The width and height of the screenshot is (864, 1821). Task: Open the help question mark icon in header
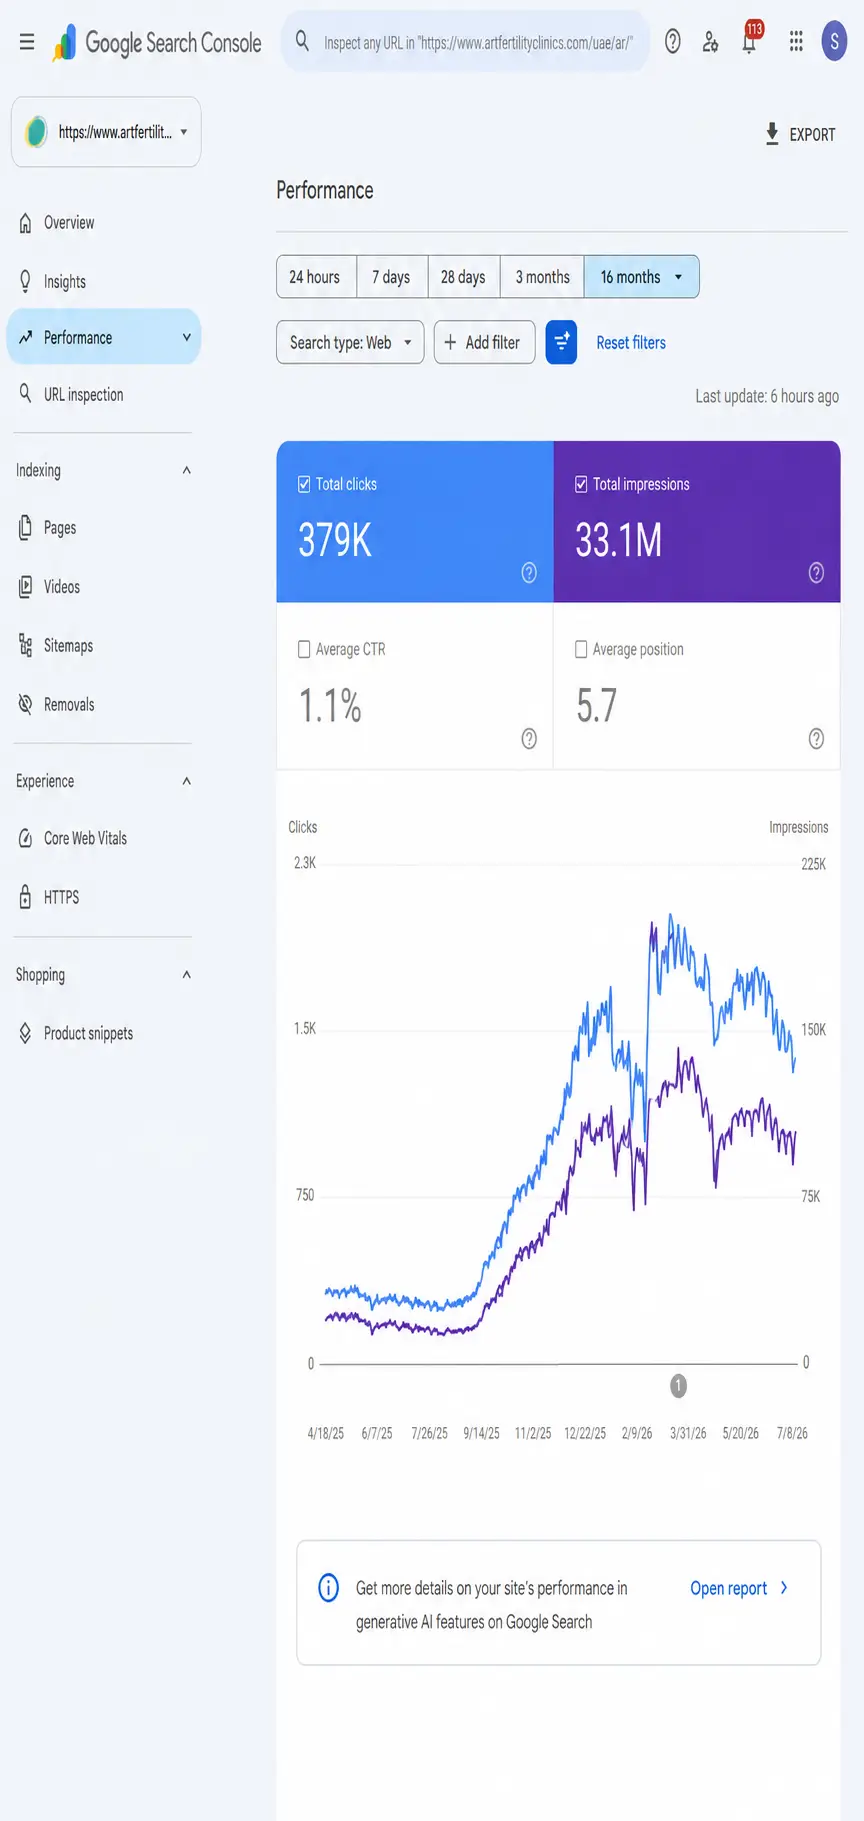(673, 42)
